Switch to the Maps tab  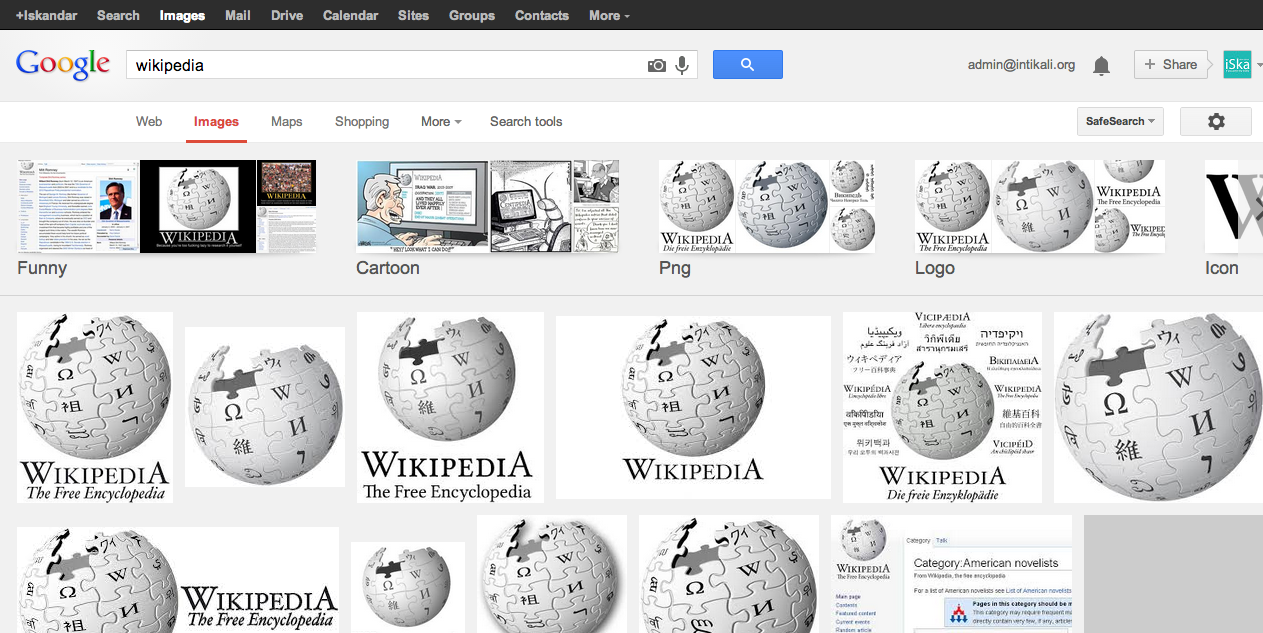(286, 121)
